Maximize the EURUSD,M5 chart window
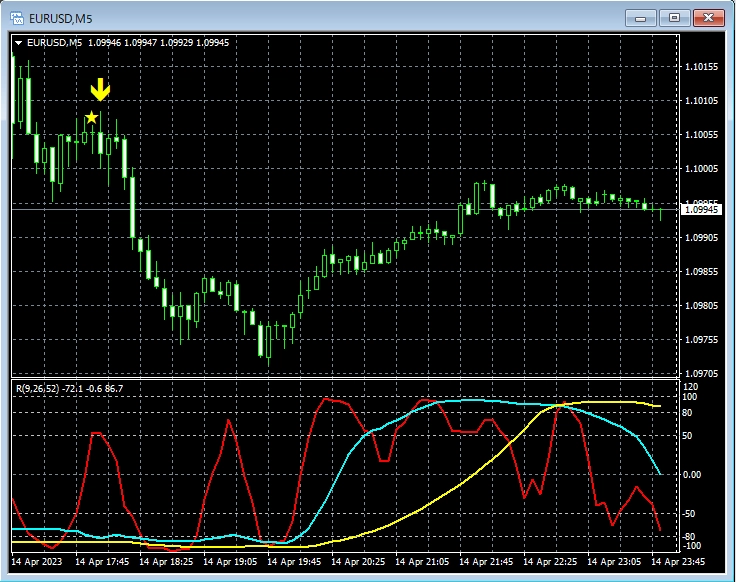The image size is (737, 582). [x=675, y=17]
